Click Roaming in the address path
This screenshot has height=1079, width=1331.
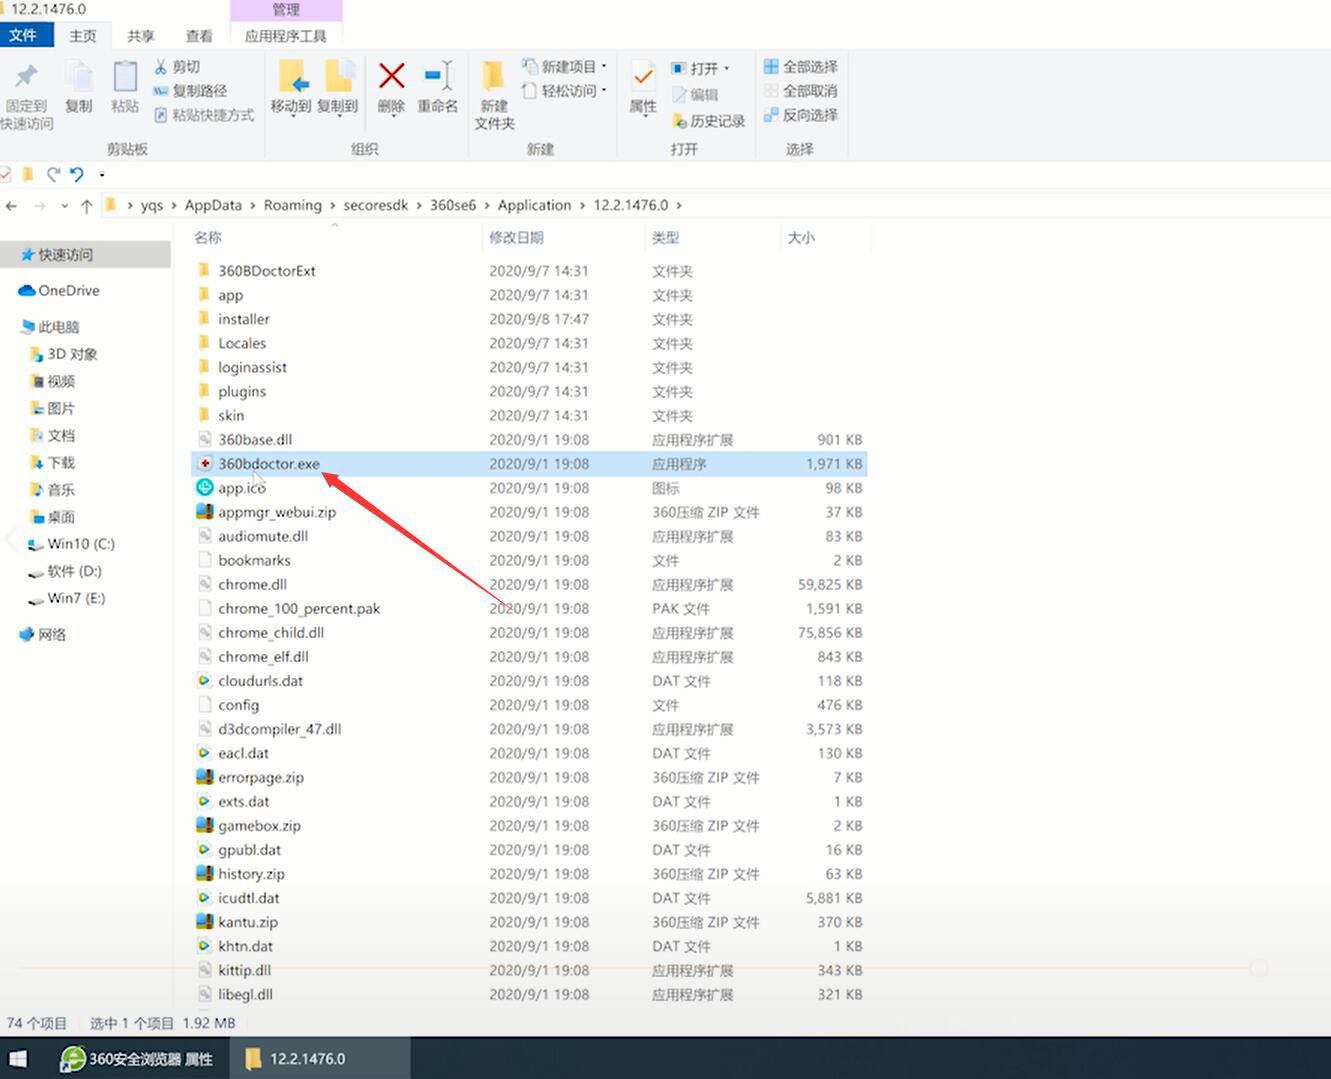[293, 205]
